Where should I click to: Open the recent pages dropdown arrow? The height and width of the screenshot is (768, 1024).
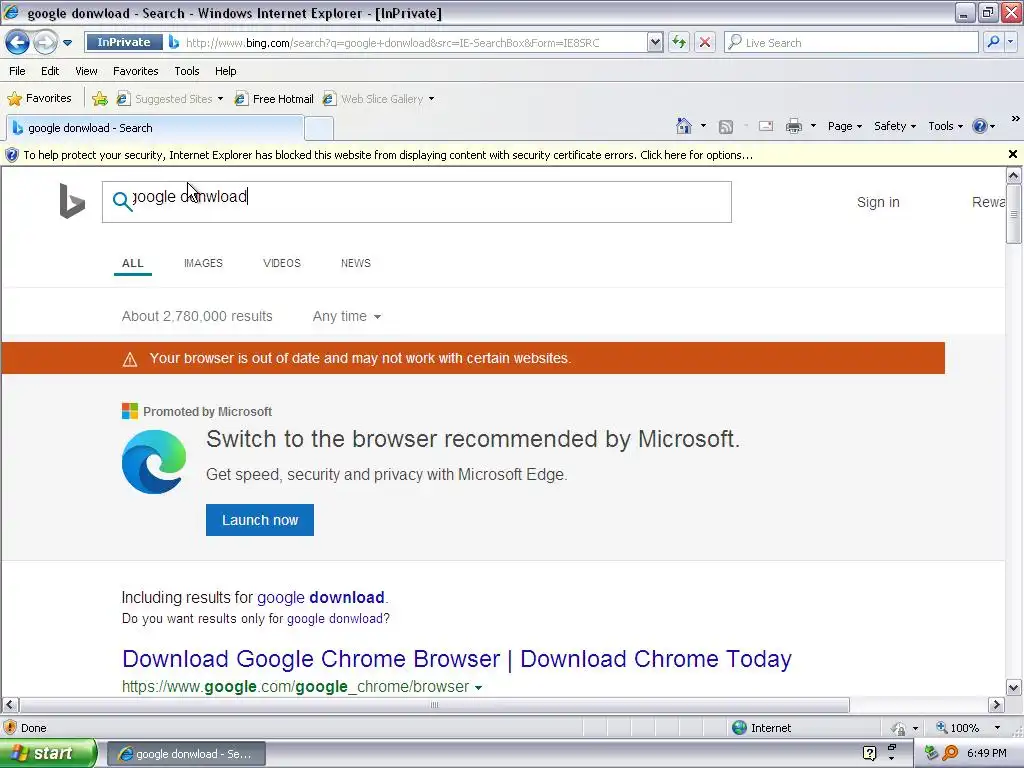coord(67,43)
